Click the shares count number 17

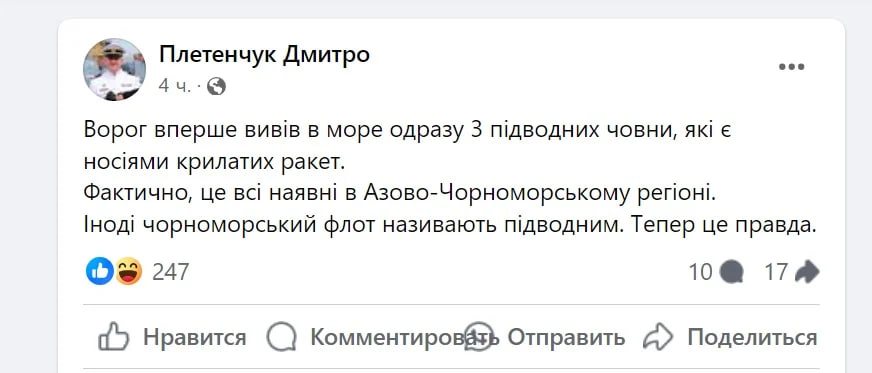pyautogui.click(x=776, y=272)
